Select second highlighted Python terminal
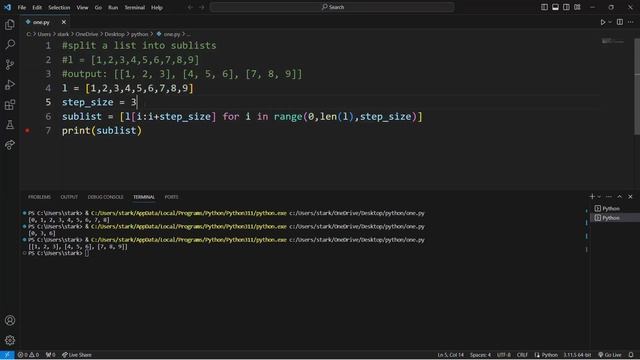Screen dimensions: 640x360 [x=614, y=218]
